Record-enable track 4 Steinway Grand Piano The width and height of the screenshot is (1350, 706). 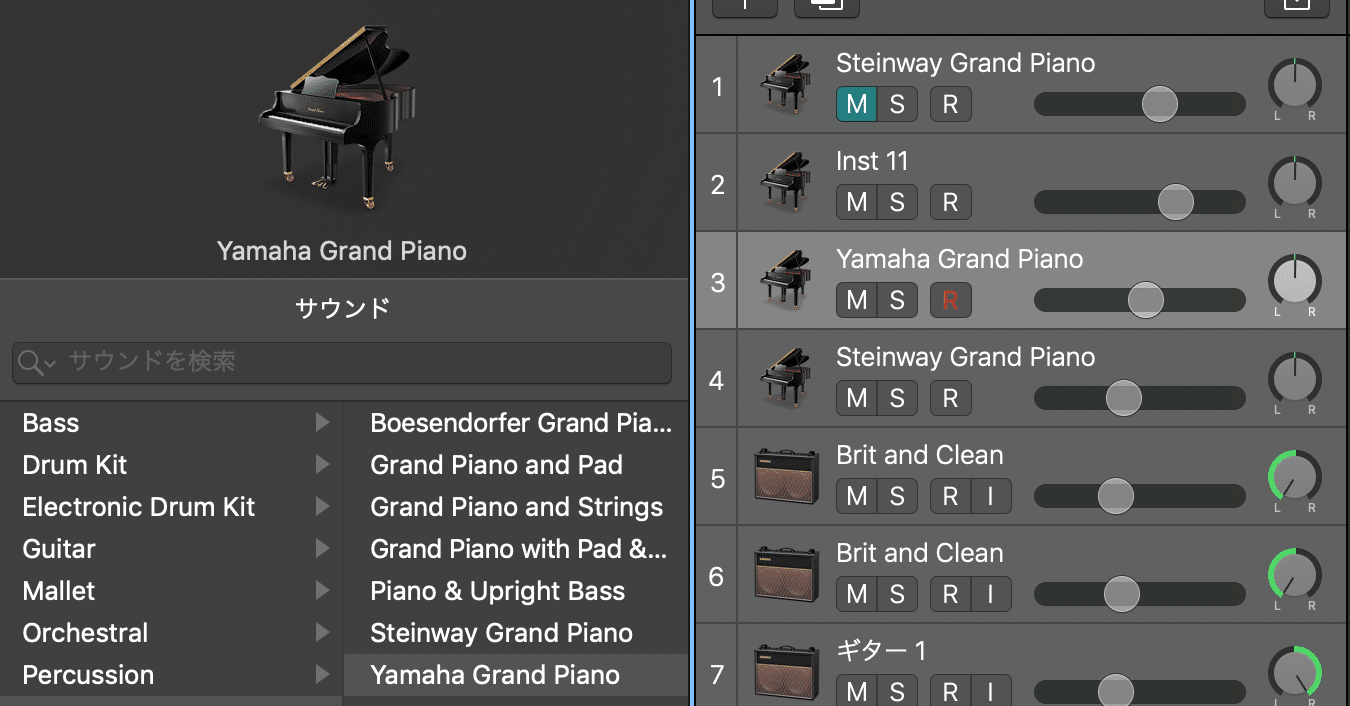point(950,398)
